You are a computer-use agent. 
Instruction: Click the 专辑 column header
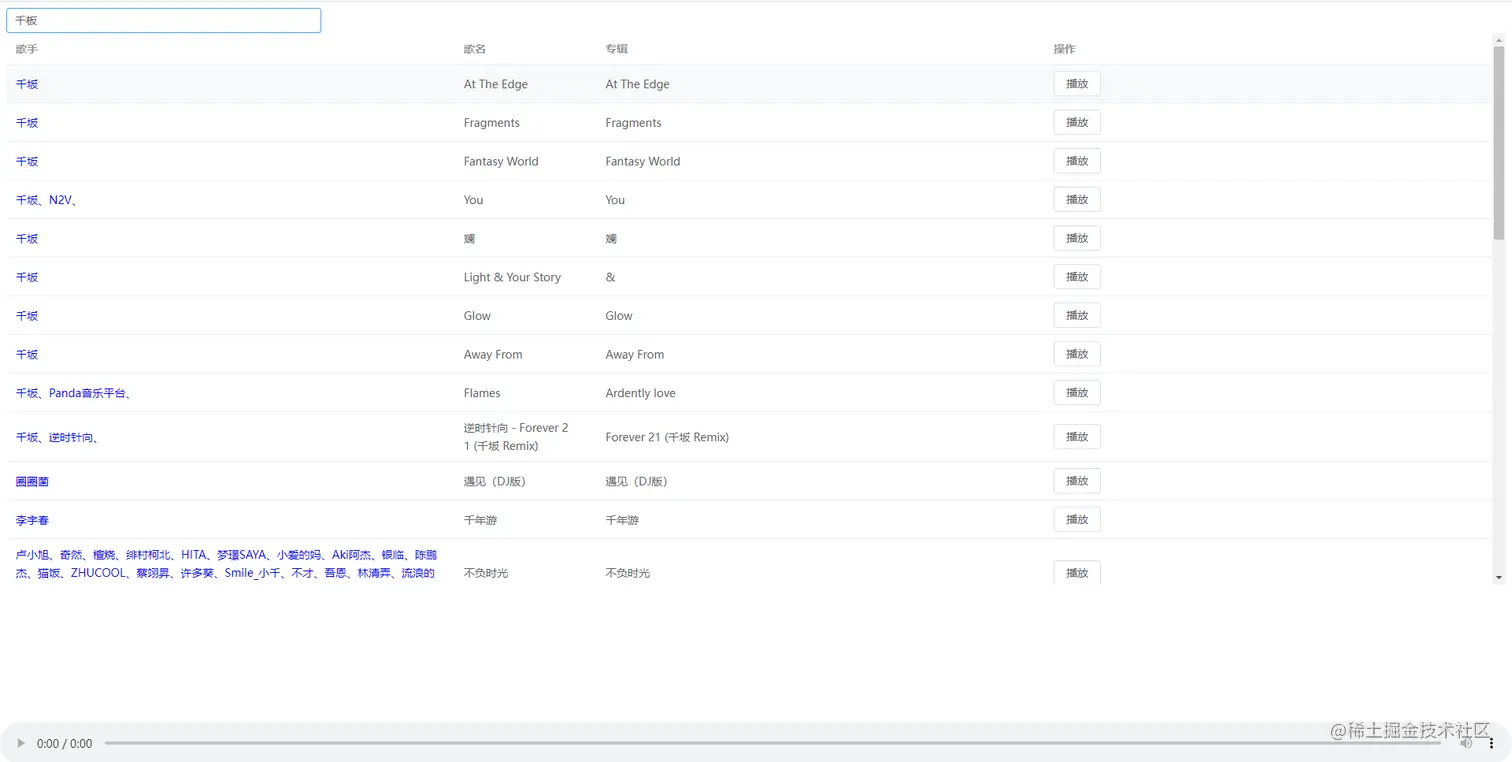coord(616,49)
